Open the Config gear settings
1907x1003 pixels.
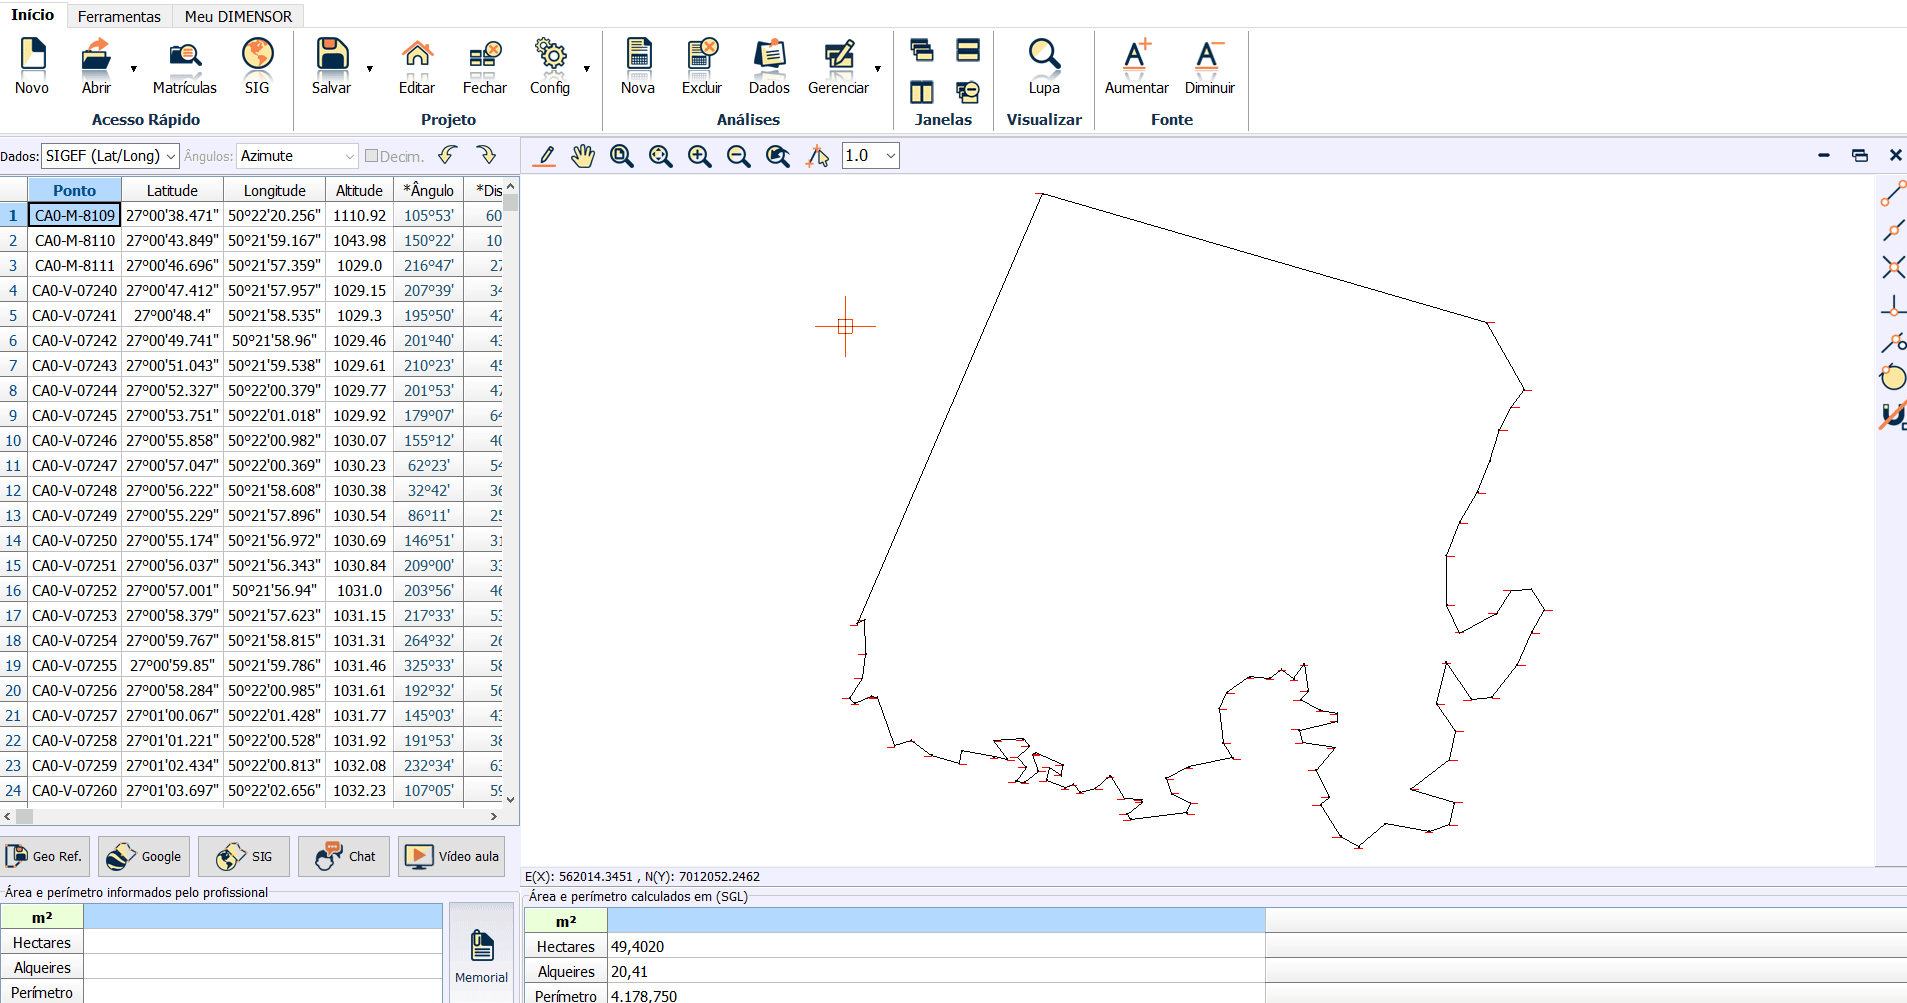[550, 56]
